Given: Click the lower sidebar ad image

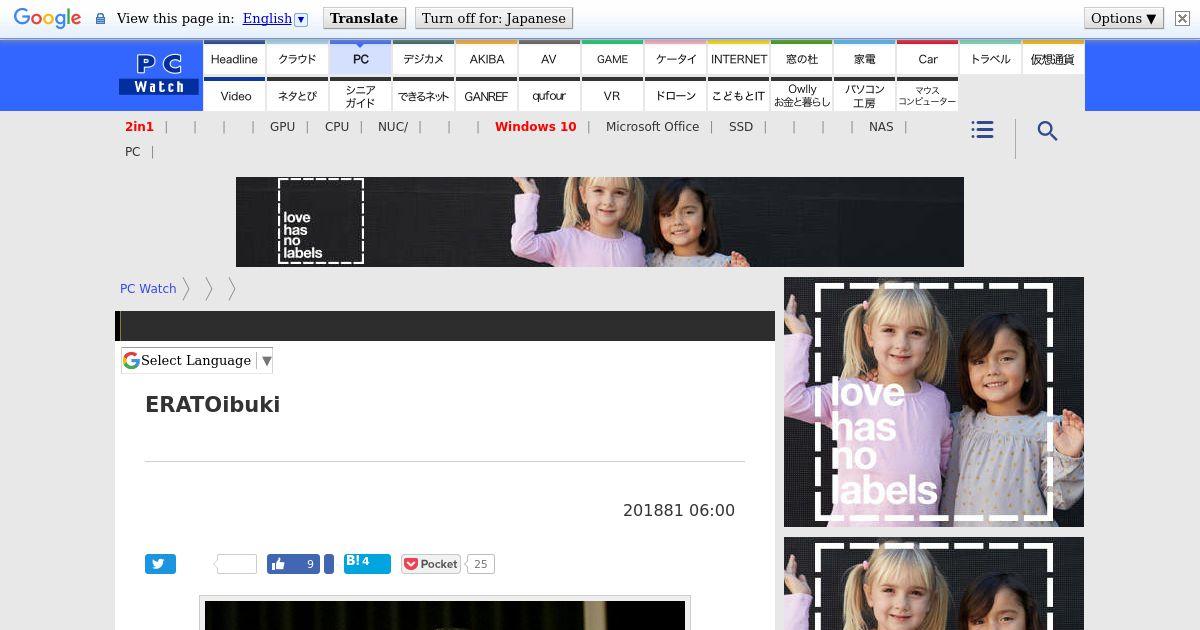Looking at the screenshot, I should [934, 583].
